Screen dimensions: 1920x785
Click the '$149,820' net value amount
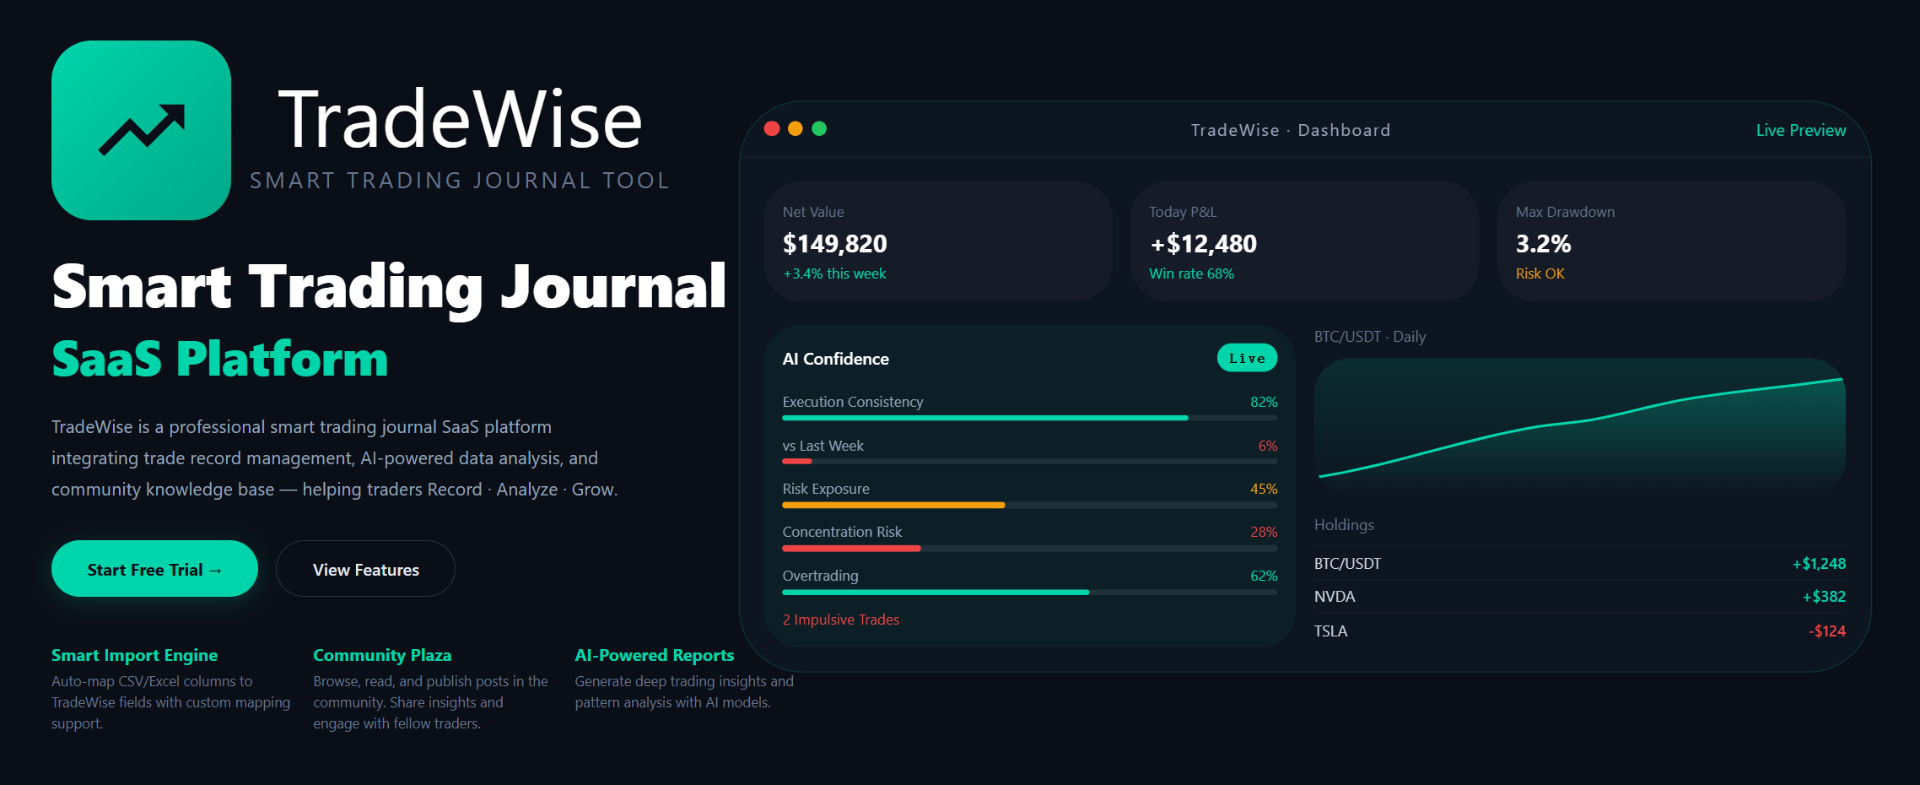click(x=835, y=244)
